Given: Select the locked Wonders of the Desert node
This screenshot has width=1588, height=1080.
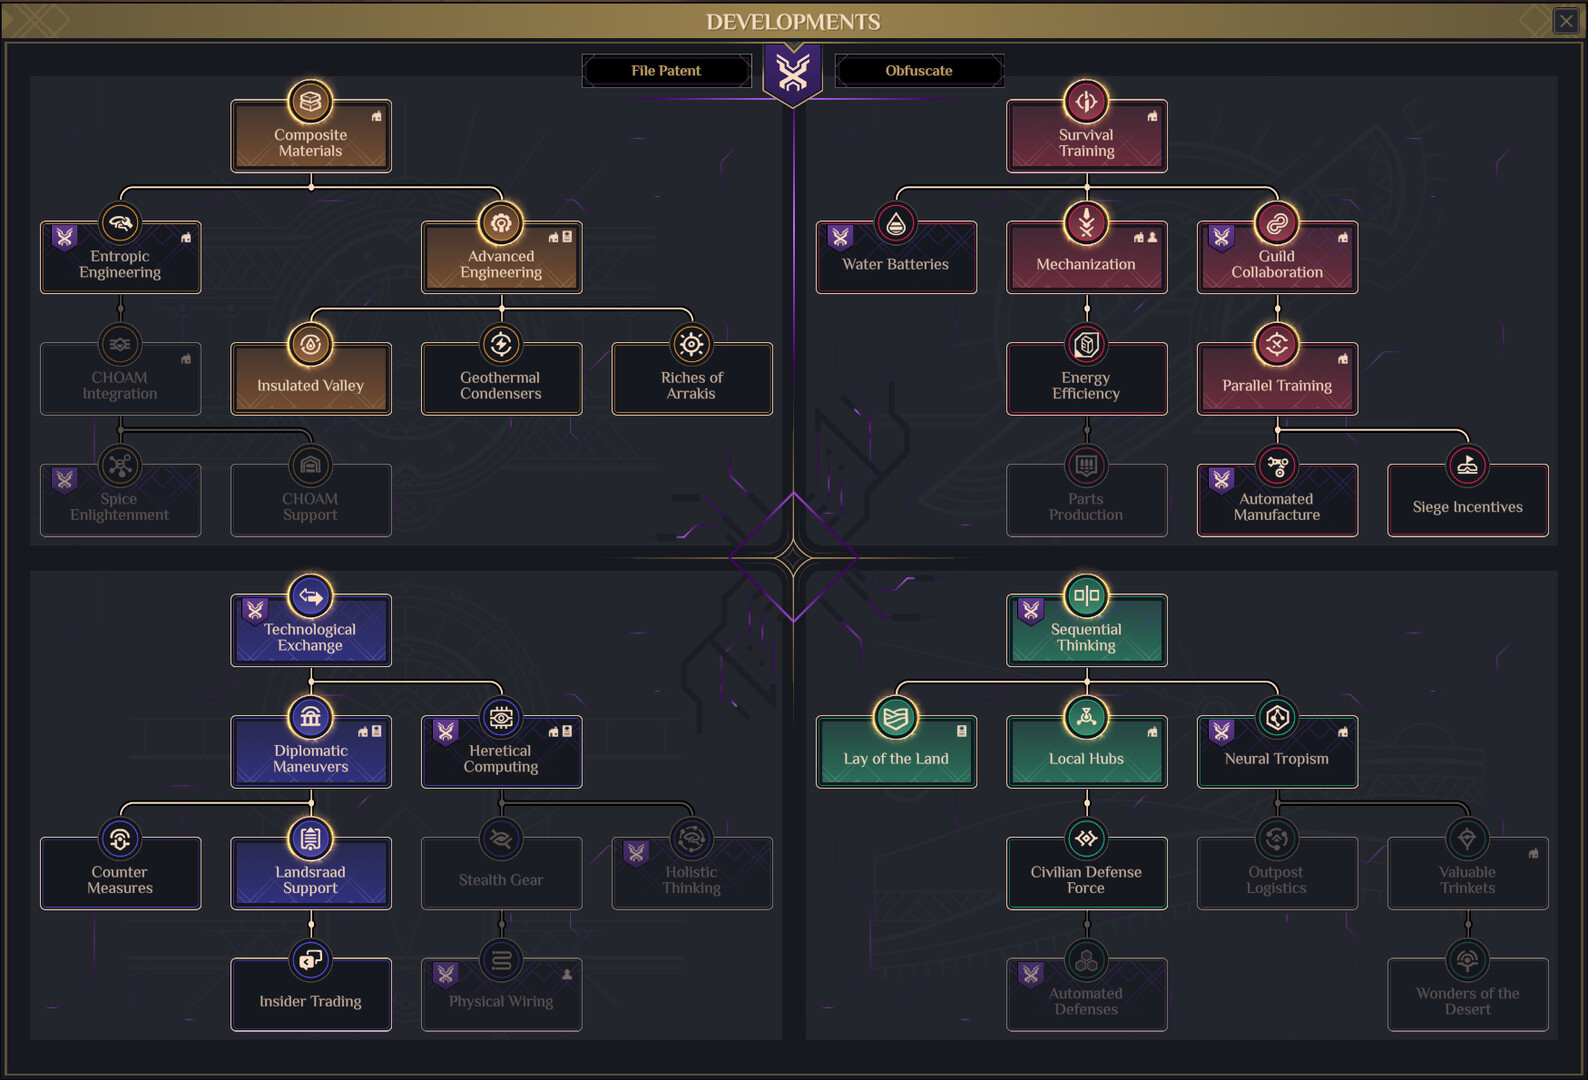Looking at the screenshot, I should 1467,1000.
